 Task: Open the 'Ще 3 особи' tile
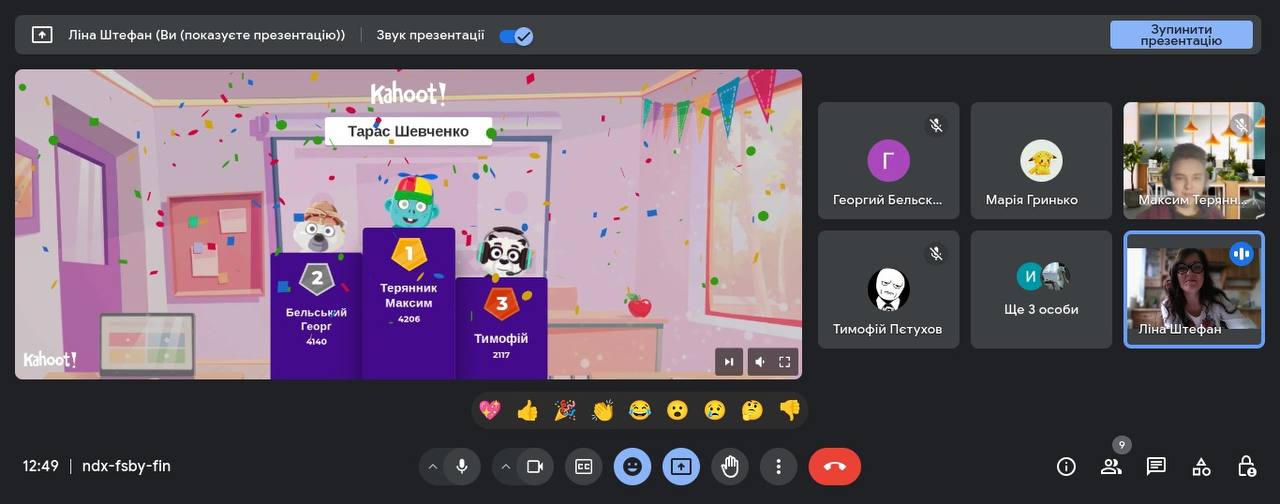(1041, 290)
